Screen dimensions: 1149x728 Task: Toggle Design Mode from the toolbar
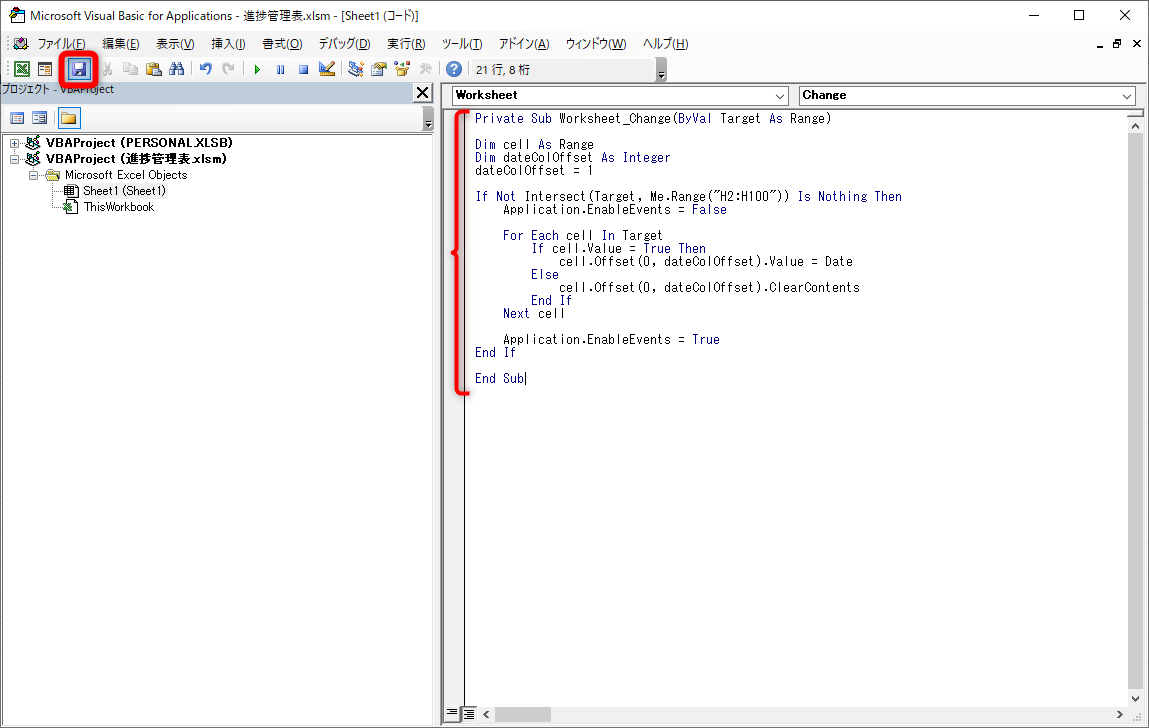point(326,68)
